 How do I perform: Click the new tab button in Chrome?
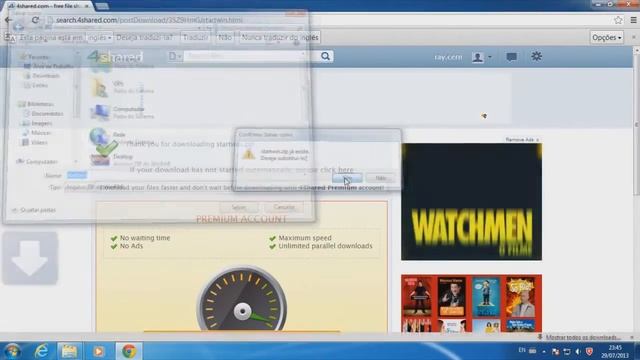click(x=102, y=6)
